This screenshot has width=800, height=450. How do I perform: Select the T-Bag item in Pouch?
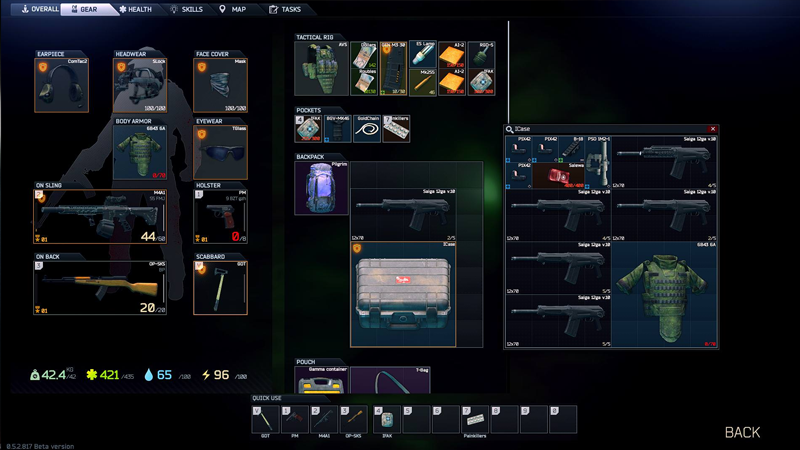(390, 380)
